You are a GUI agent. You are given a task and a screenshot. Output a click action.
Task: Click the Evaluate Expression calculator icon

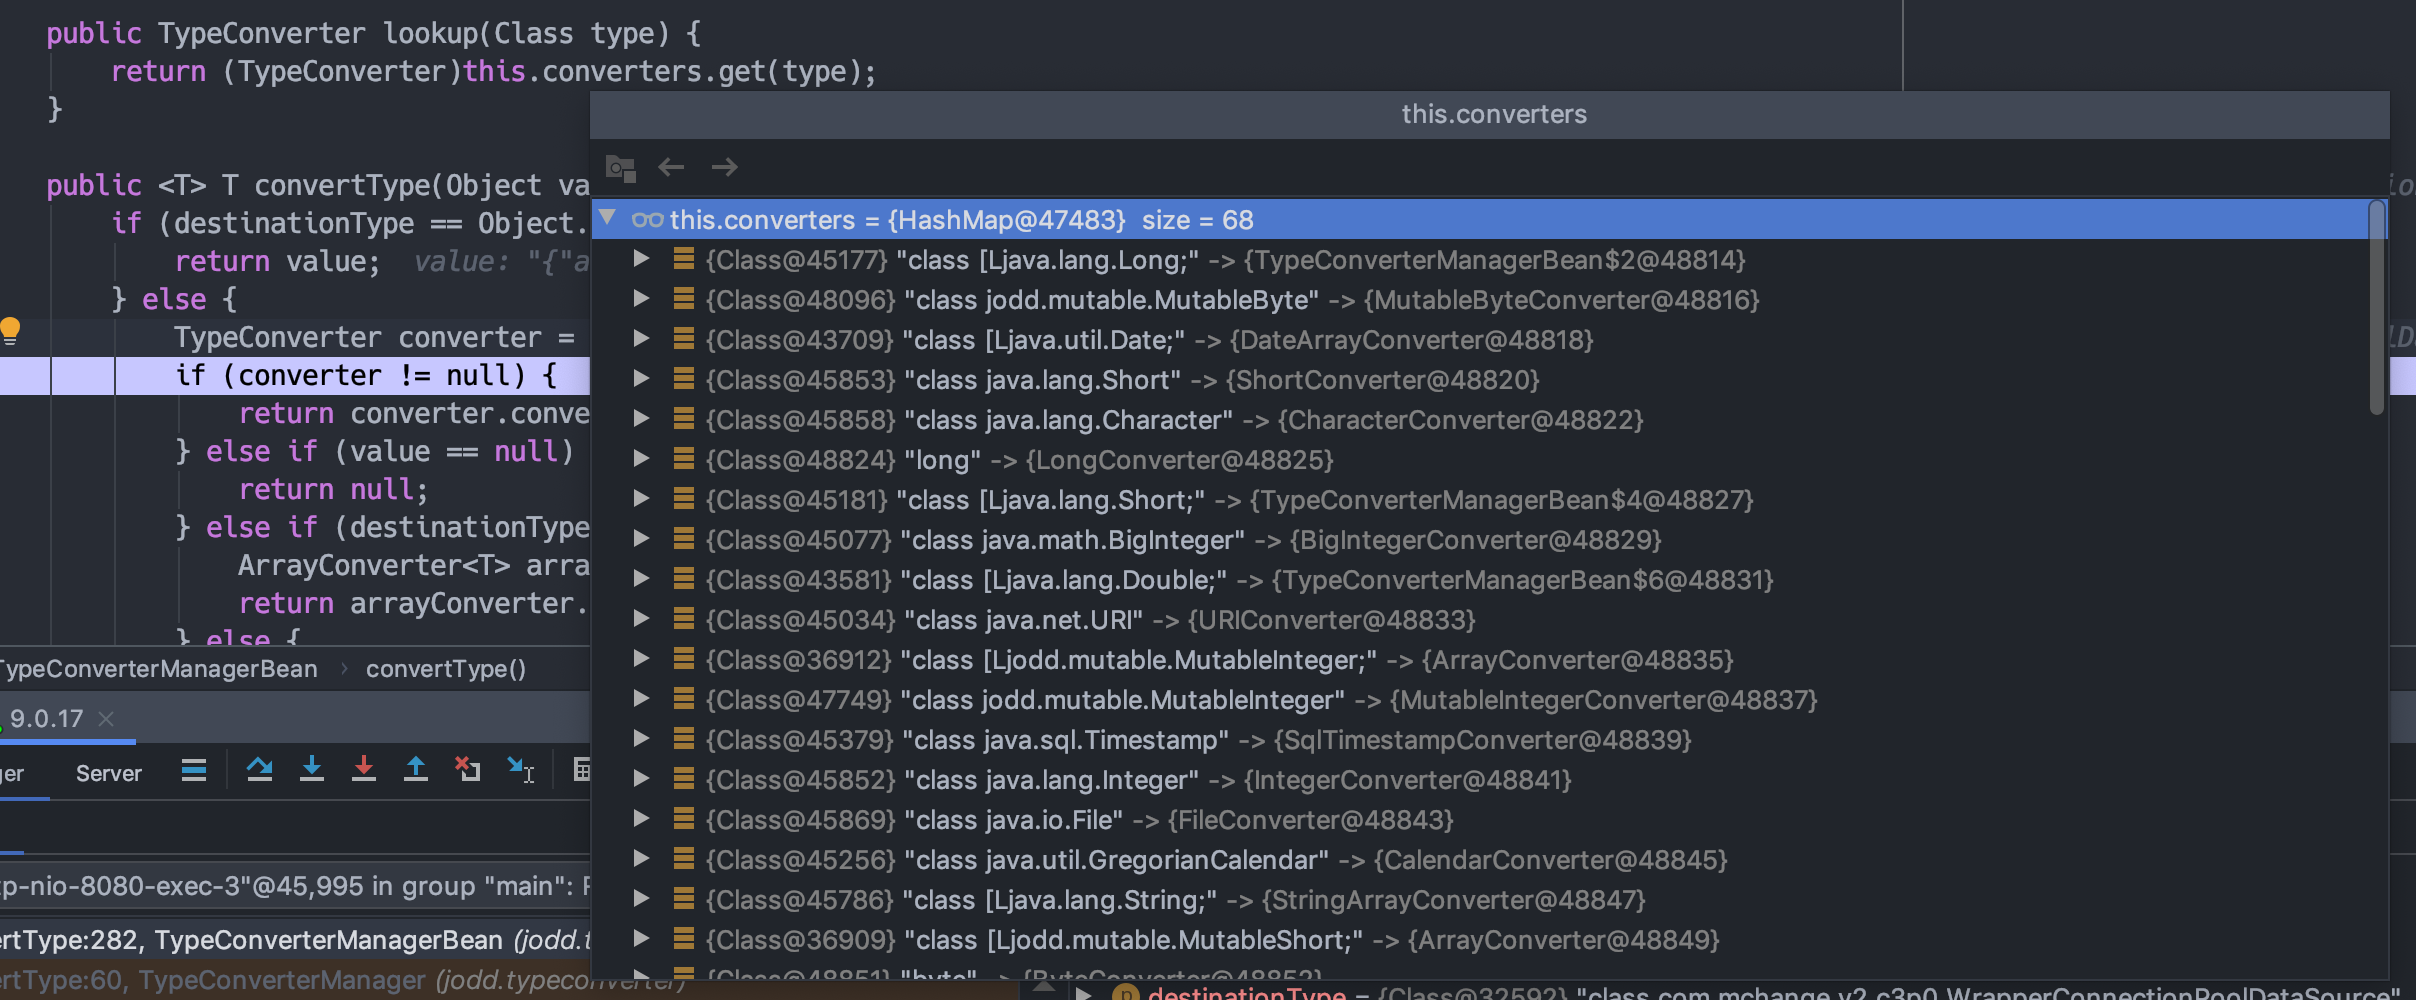581,769
